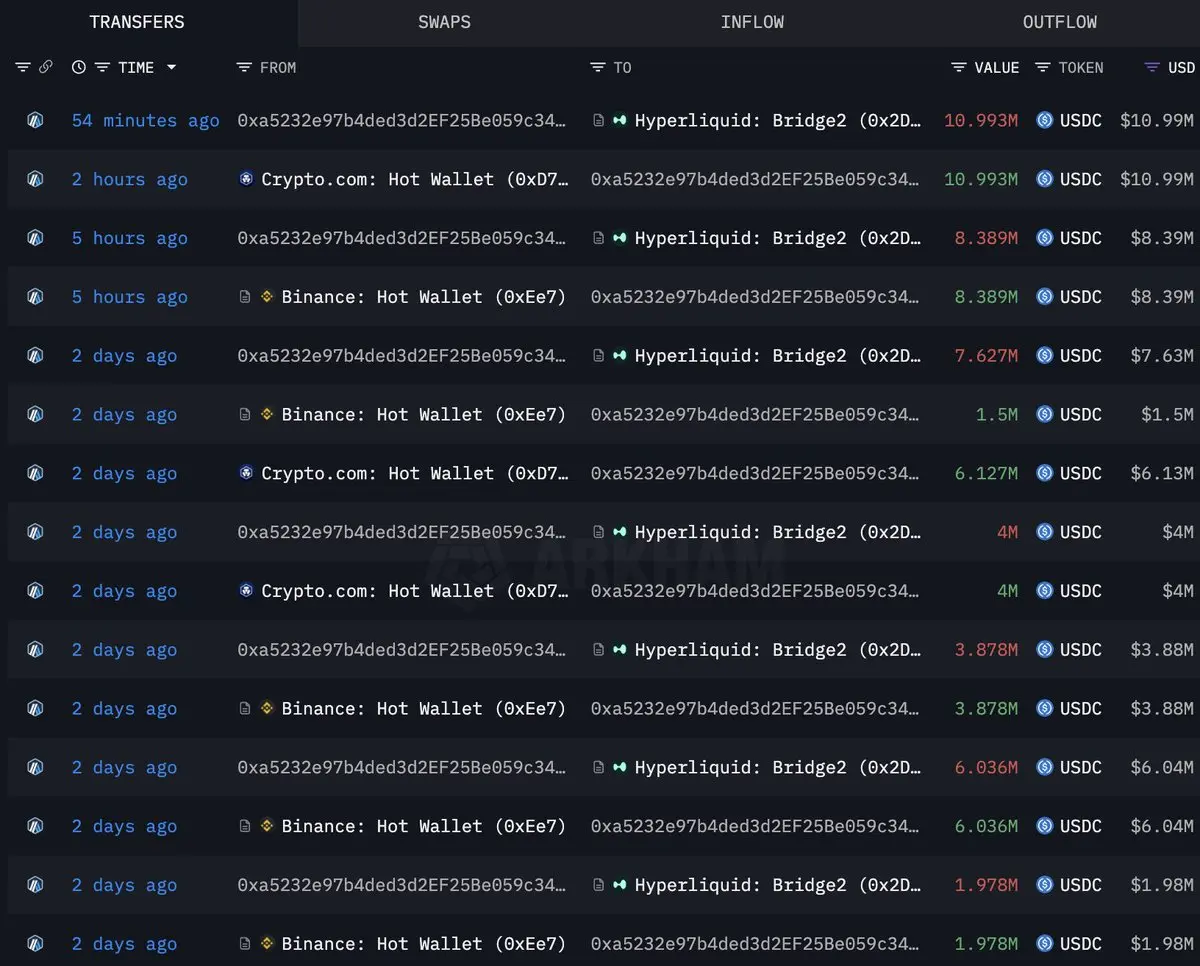
Task: Click the $6.13M USD amount
Action: 1161,473
